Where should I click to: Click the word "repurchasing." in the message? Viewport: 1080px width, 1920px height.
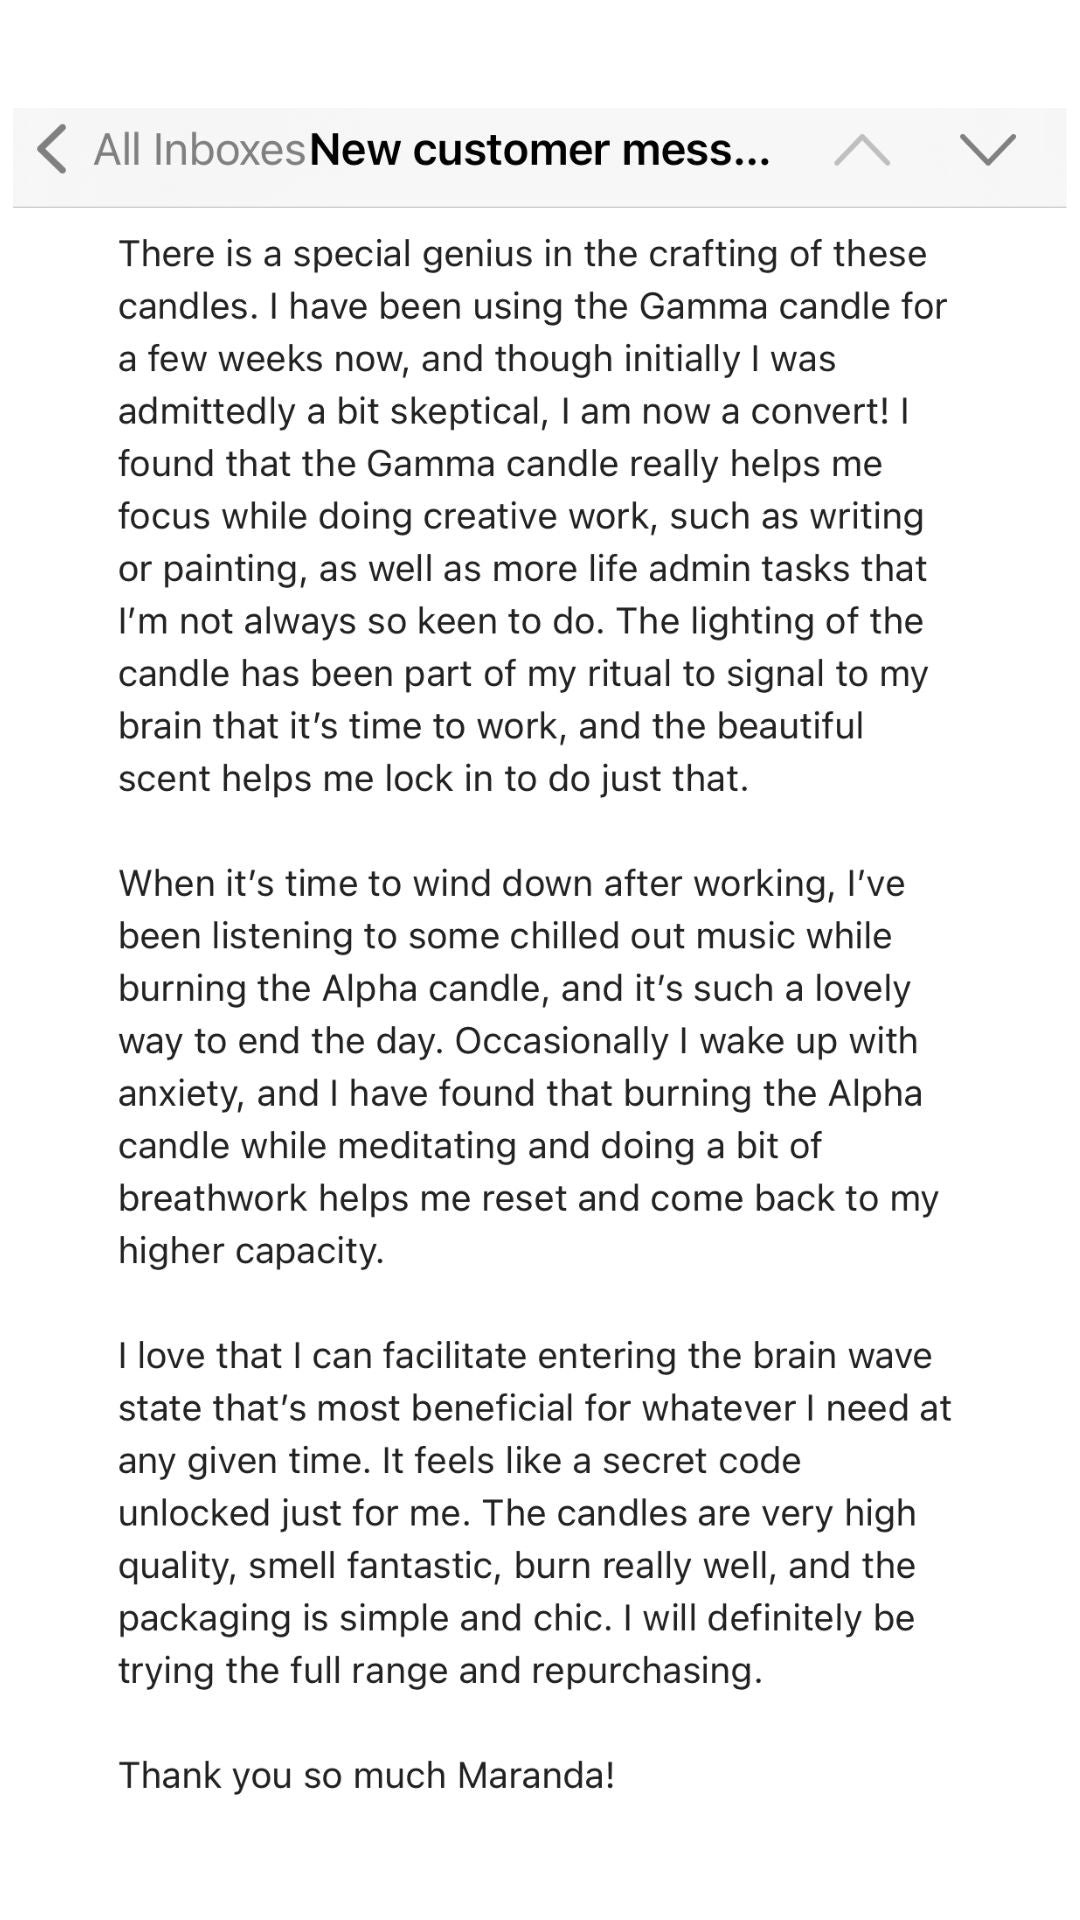point(646,1670)
